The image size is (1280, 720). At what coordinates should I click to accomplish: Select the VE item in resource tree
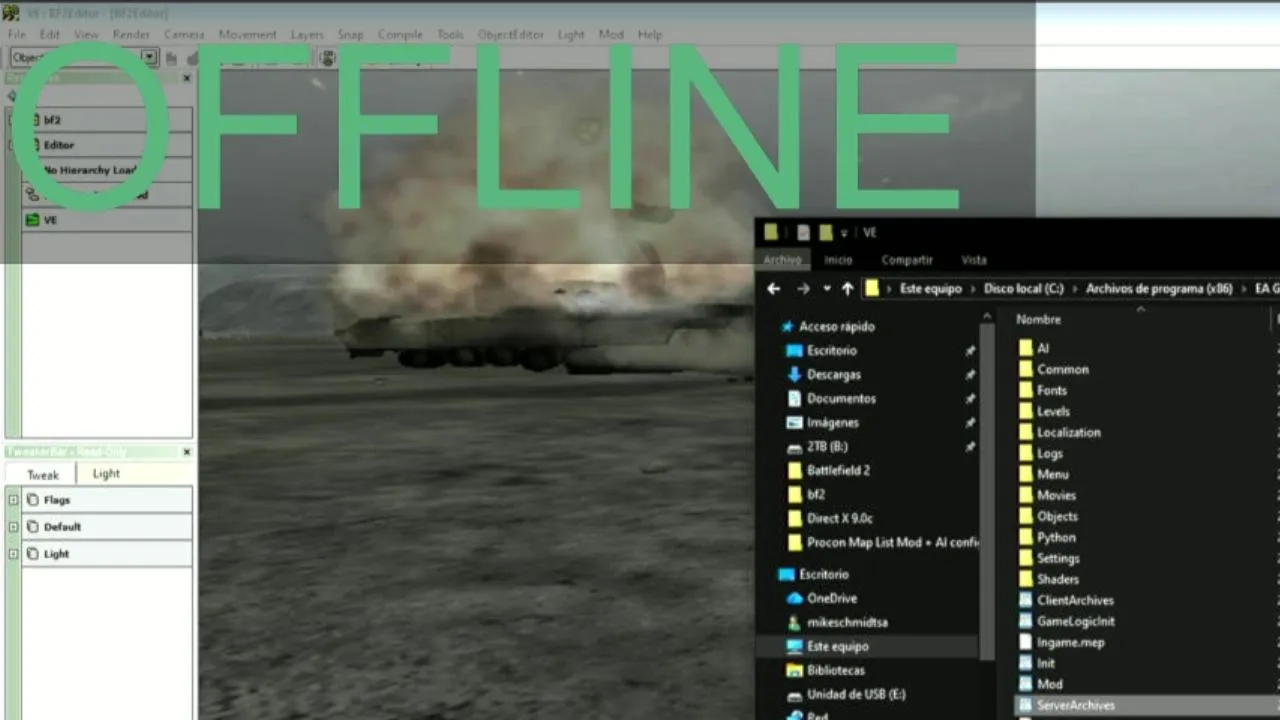106,220
